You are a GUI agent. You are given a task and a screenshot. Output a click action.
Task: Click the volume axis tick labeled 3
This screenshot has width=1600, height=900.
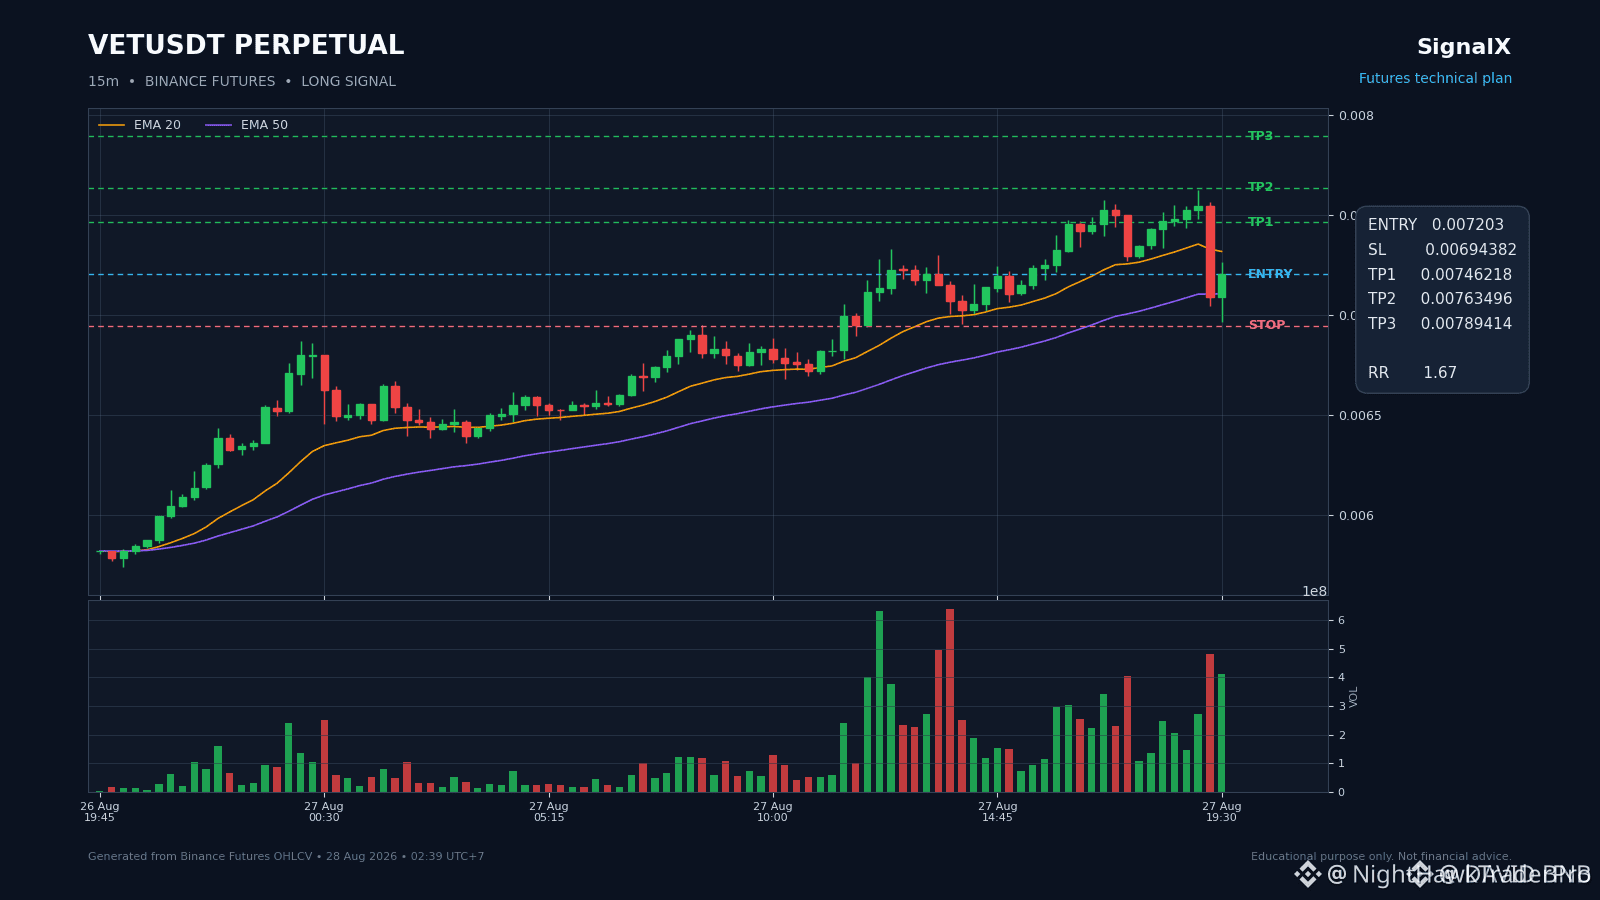point(1341,707)
